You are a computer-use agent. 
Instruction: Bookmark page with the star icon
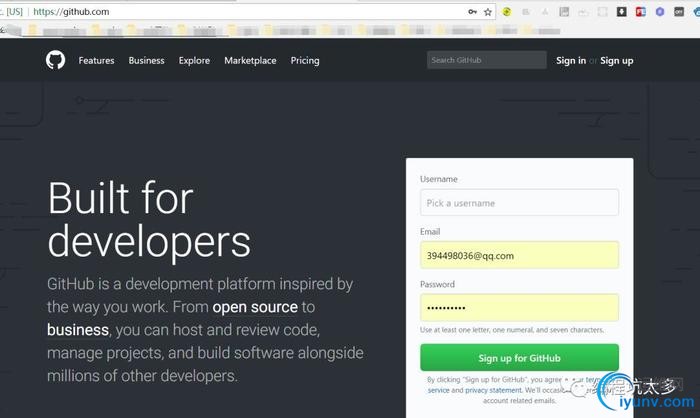click(488, 12)
